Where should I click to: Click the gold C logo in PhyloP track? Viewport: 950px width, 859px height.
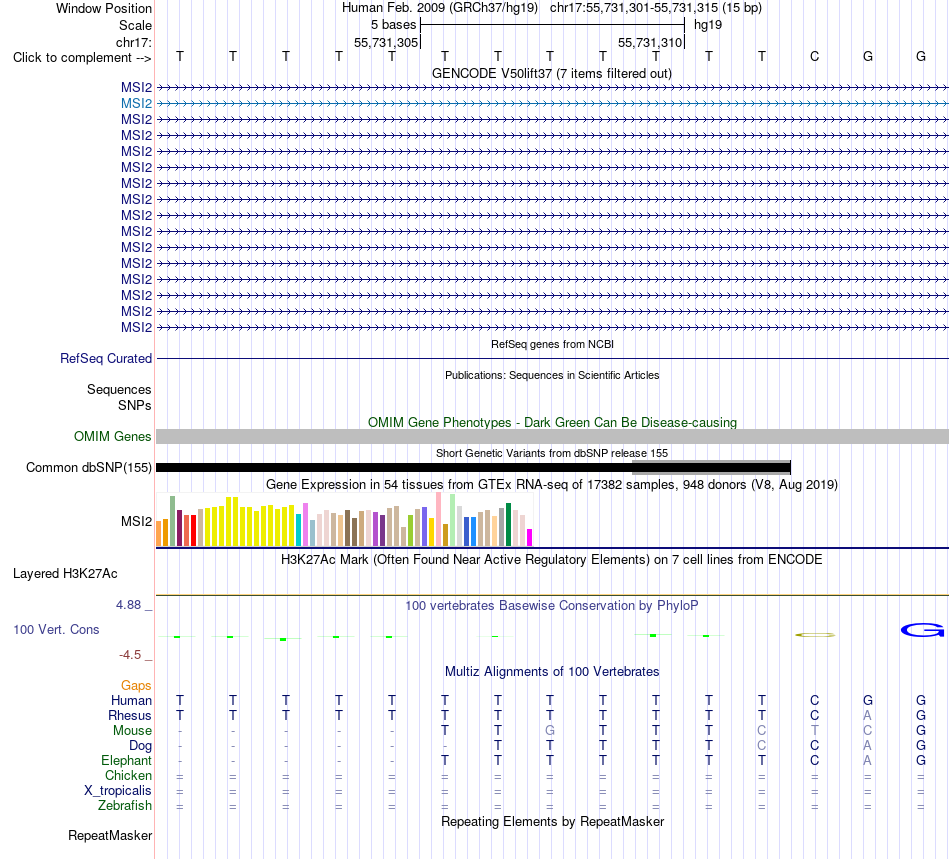815,635
